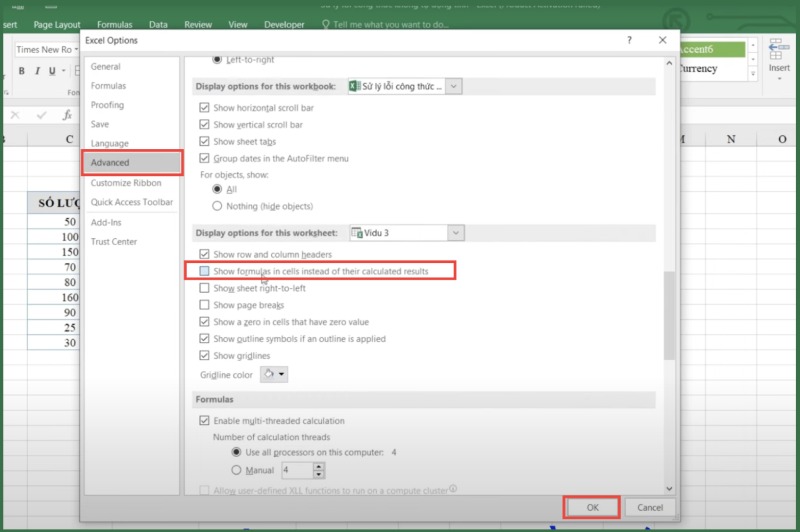The image size is (800, 532).
Task: Decrease the manual threads spinner value
Action: pyautogui.click(x=318, y=474)
